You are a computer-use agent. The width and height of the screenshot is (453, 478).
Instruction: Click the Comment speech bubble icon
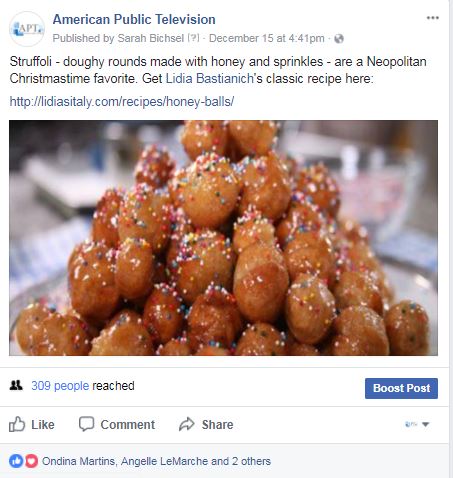pyautogui.click(x=86, y=424)
